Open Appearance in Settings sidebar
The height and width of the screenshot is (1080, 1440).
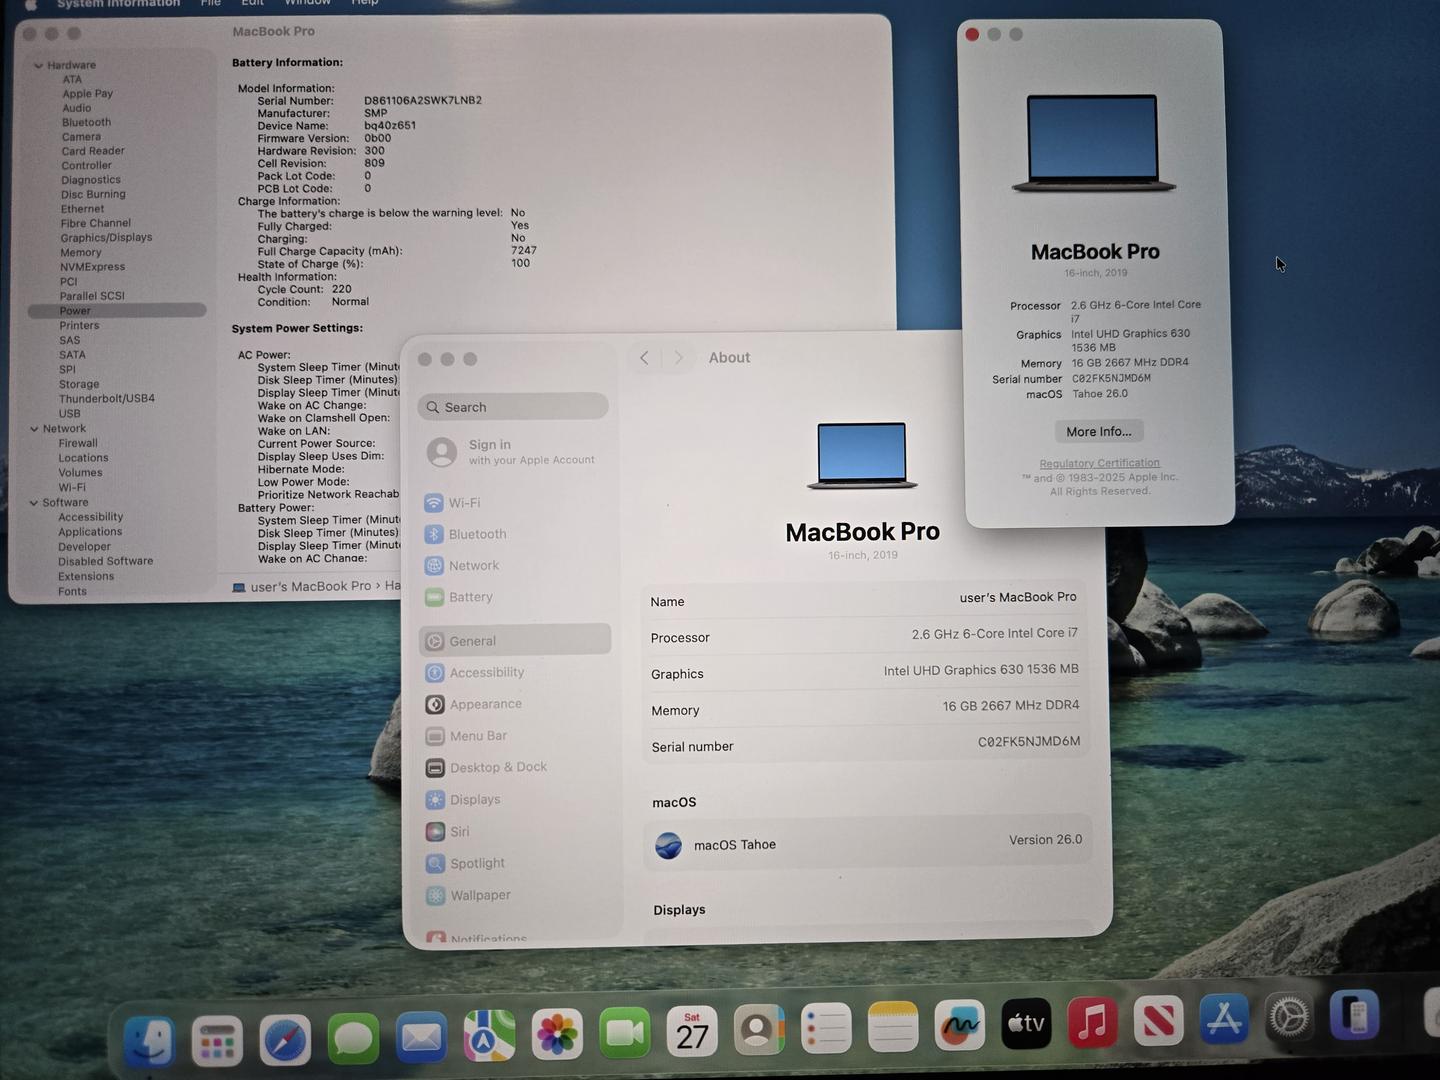pos(514,704)
